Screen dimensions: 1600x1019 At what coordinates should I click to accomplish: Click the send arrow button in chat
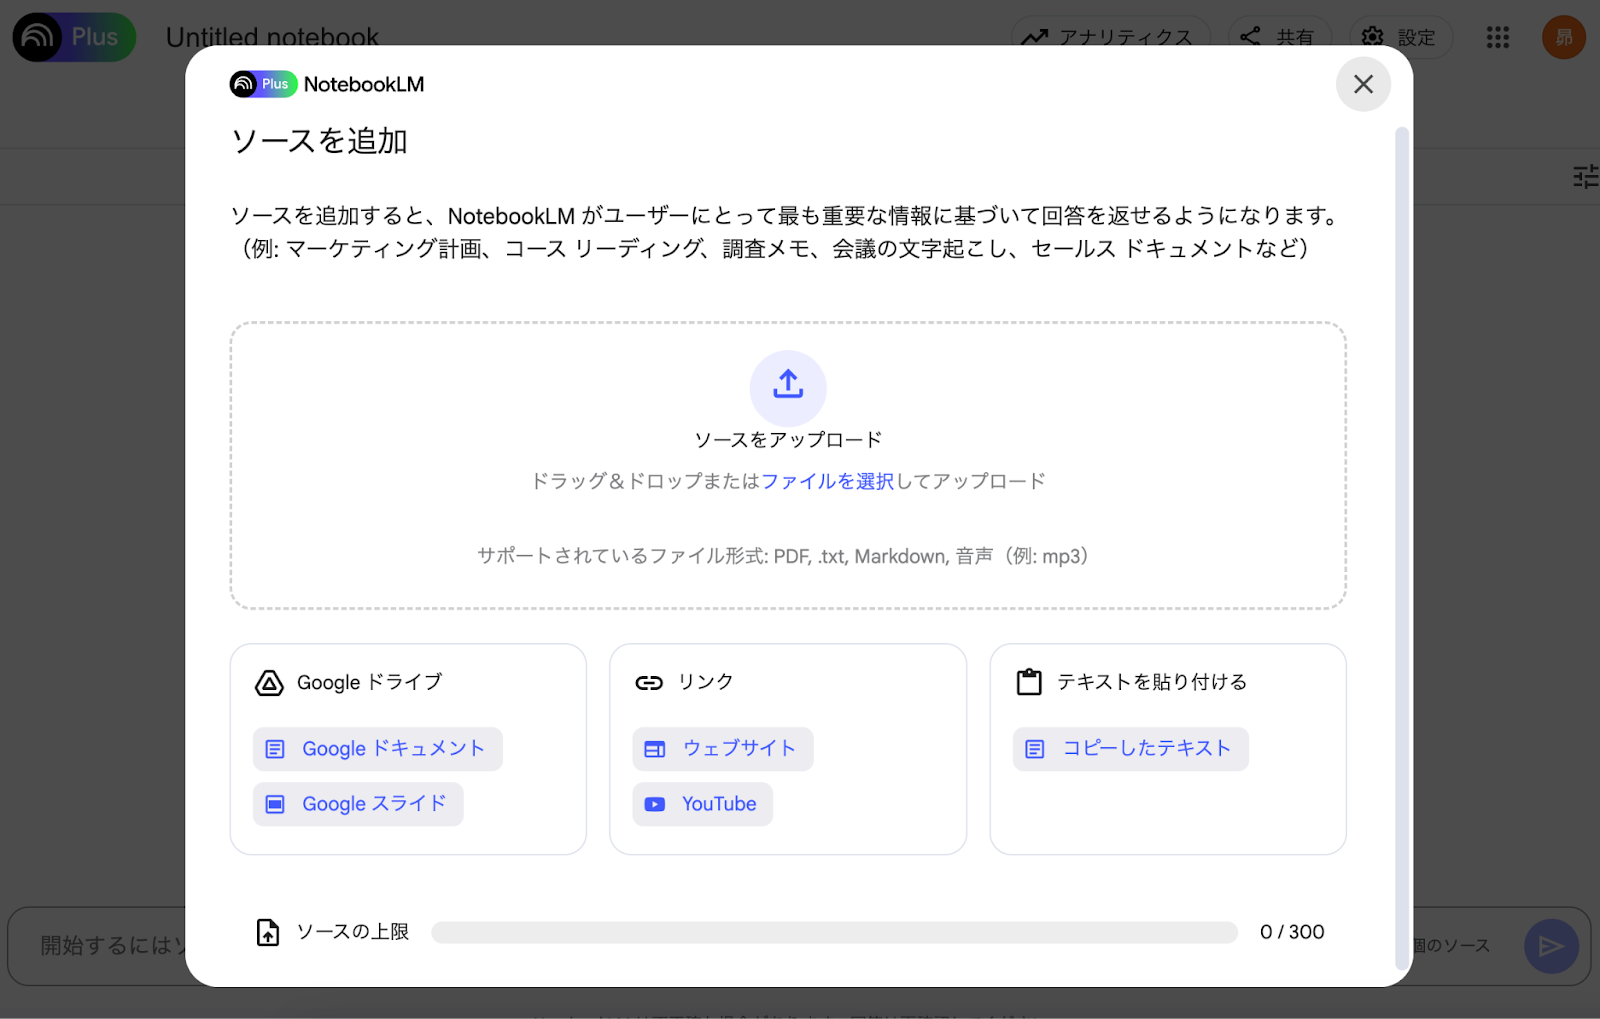(x=1550, y=946)
